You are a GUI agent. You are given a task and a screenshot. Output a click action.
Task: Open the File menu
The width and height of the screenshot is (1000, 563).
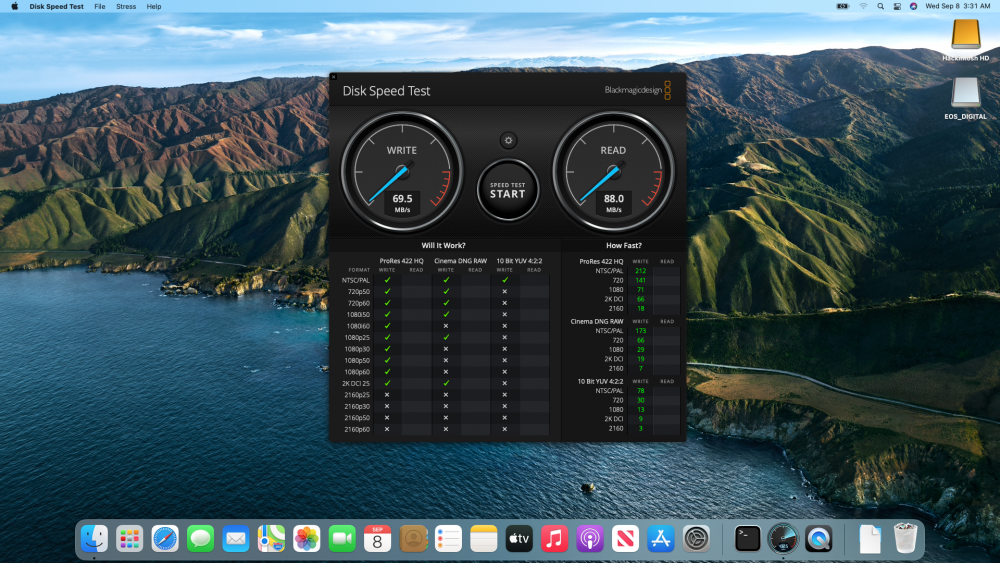99,6
